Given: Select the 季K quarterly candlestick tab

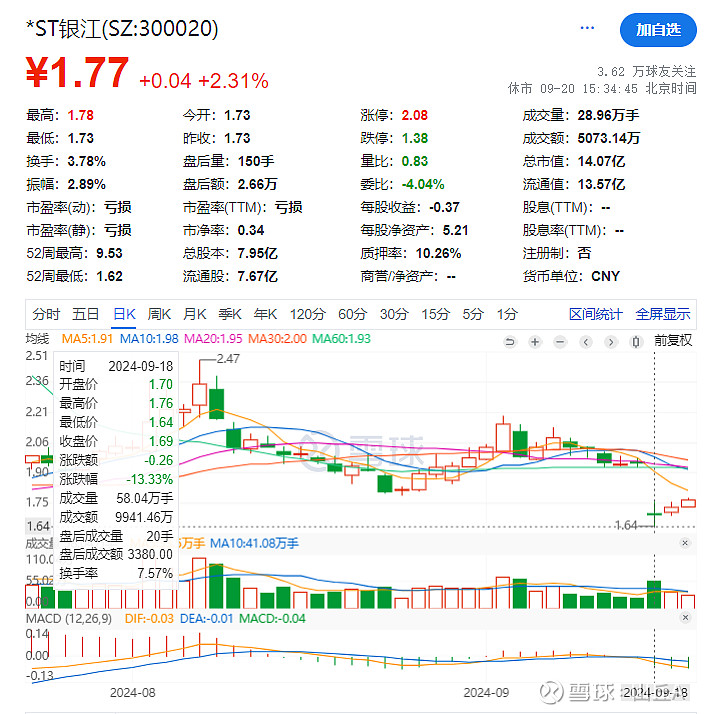Looking at the screenshot, I should 230,314.
